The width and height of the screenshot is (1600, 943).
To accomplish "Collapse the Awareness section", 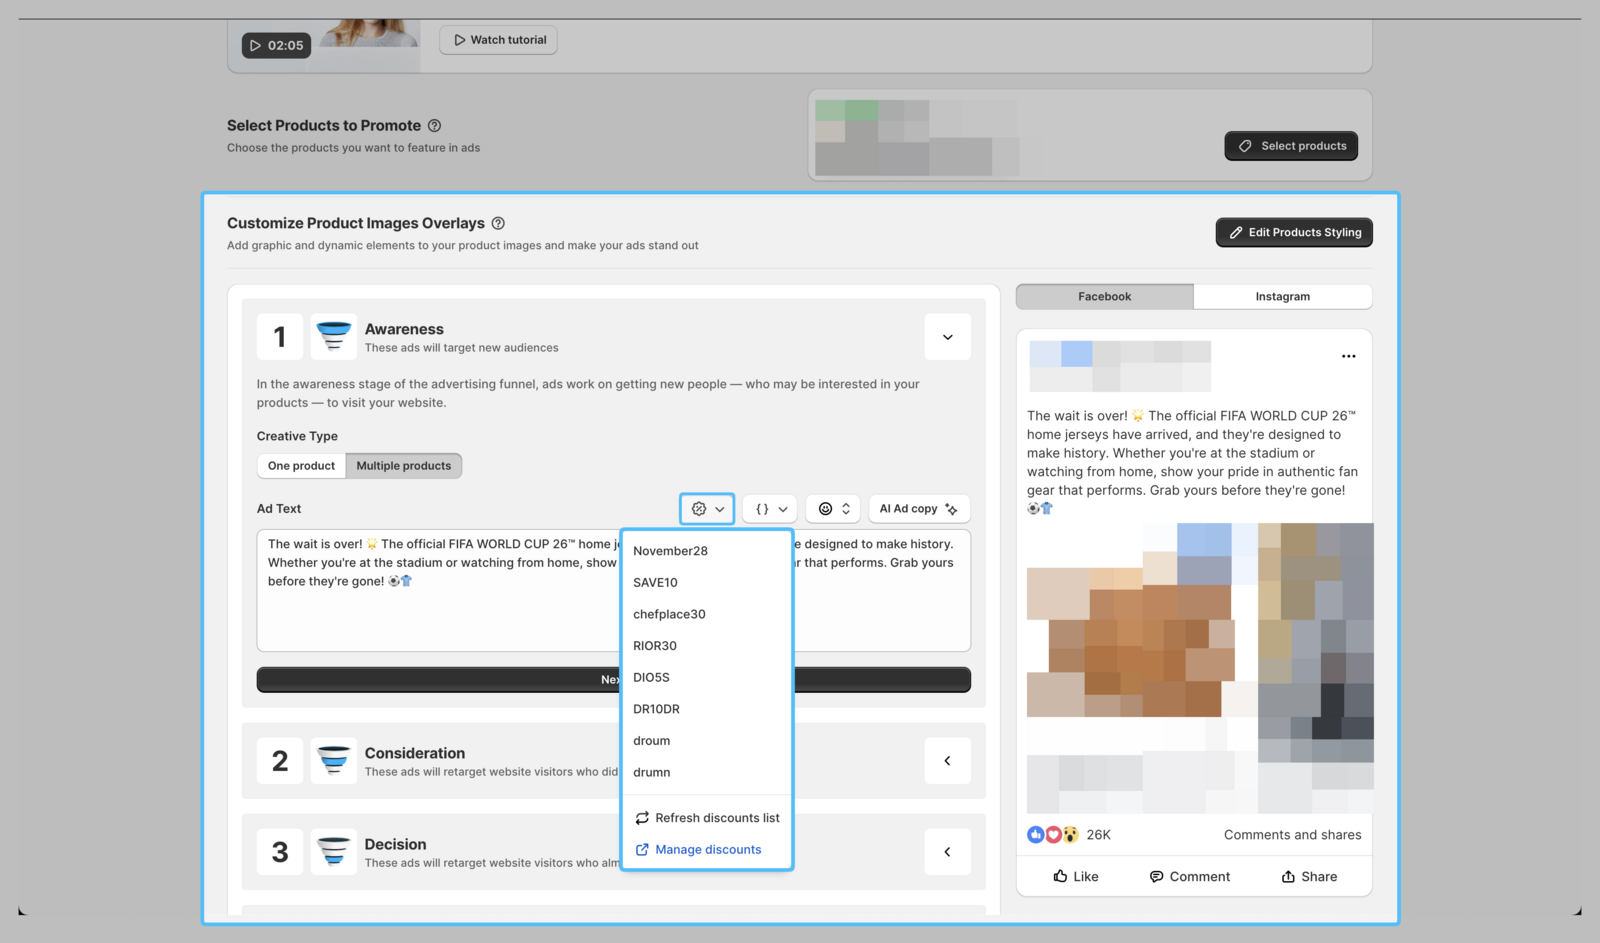I will click(x=947, y=337).
